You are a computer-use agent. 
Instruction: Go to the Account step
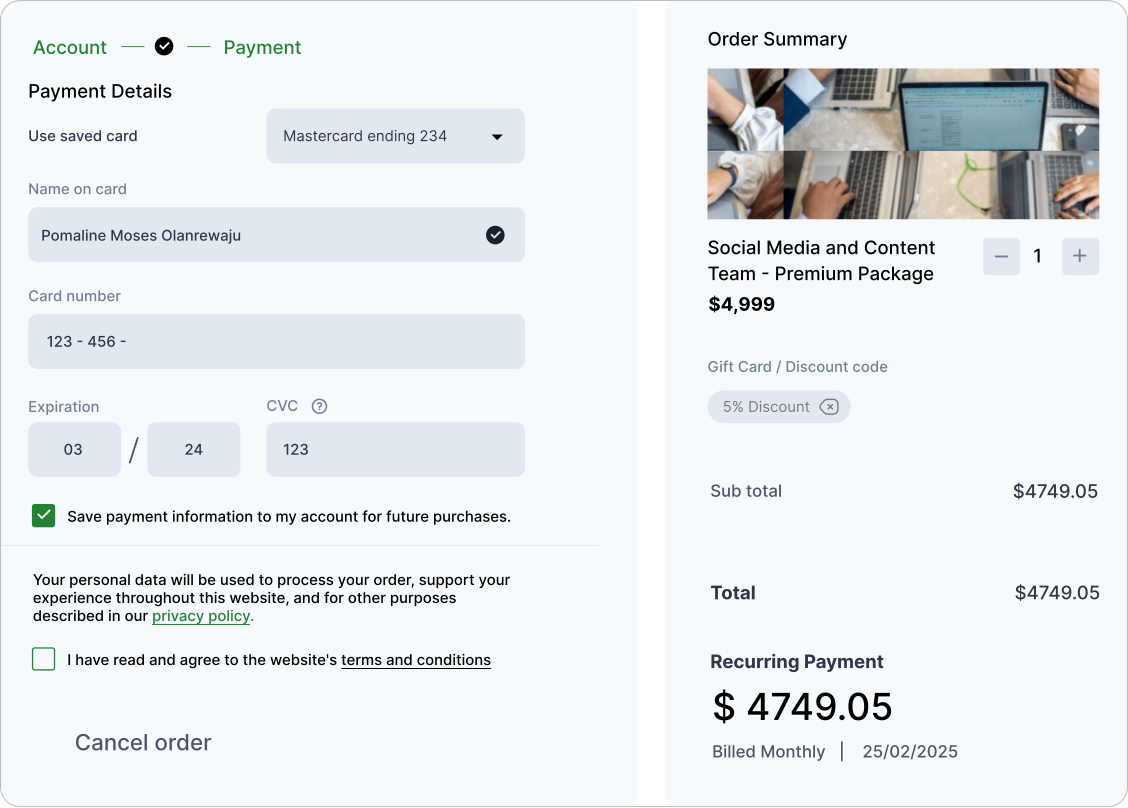70,47
